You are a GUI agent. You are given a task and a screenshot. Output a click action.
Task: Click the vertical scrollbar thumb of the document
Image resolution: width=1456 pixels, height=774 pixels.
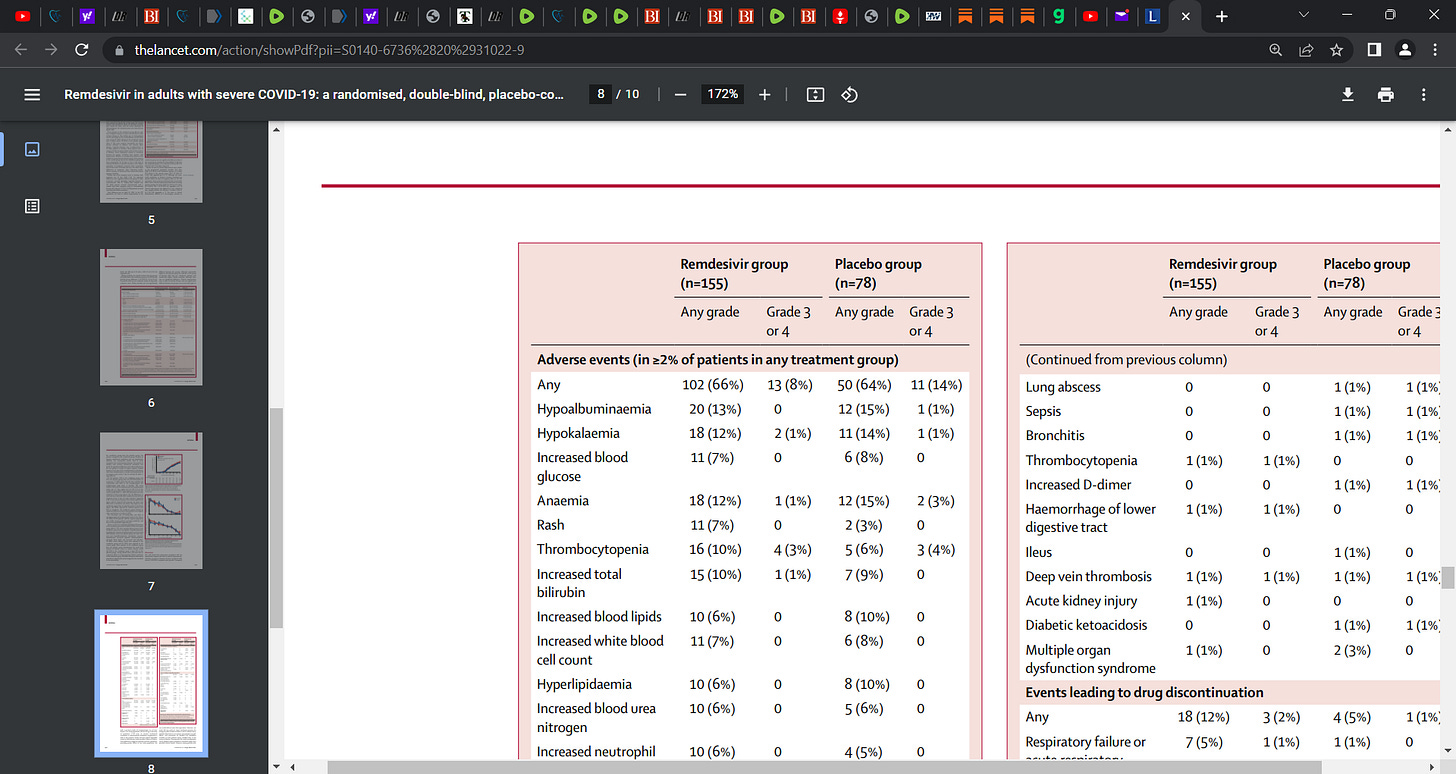[x=1447, y=578]
